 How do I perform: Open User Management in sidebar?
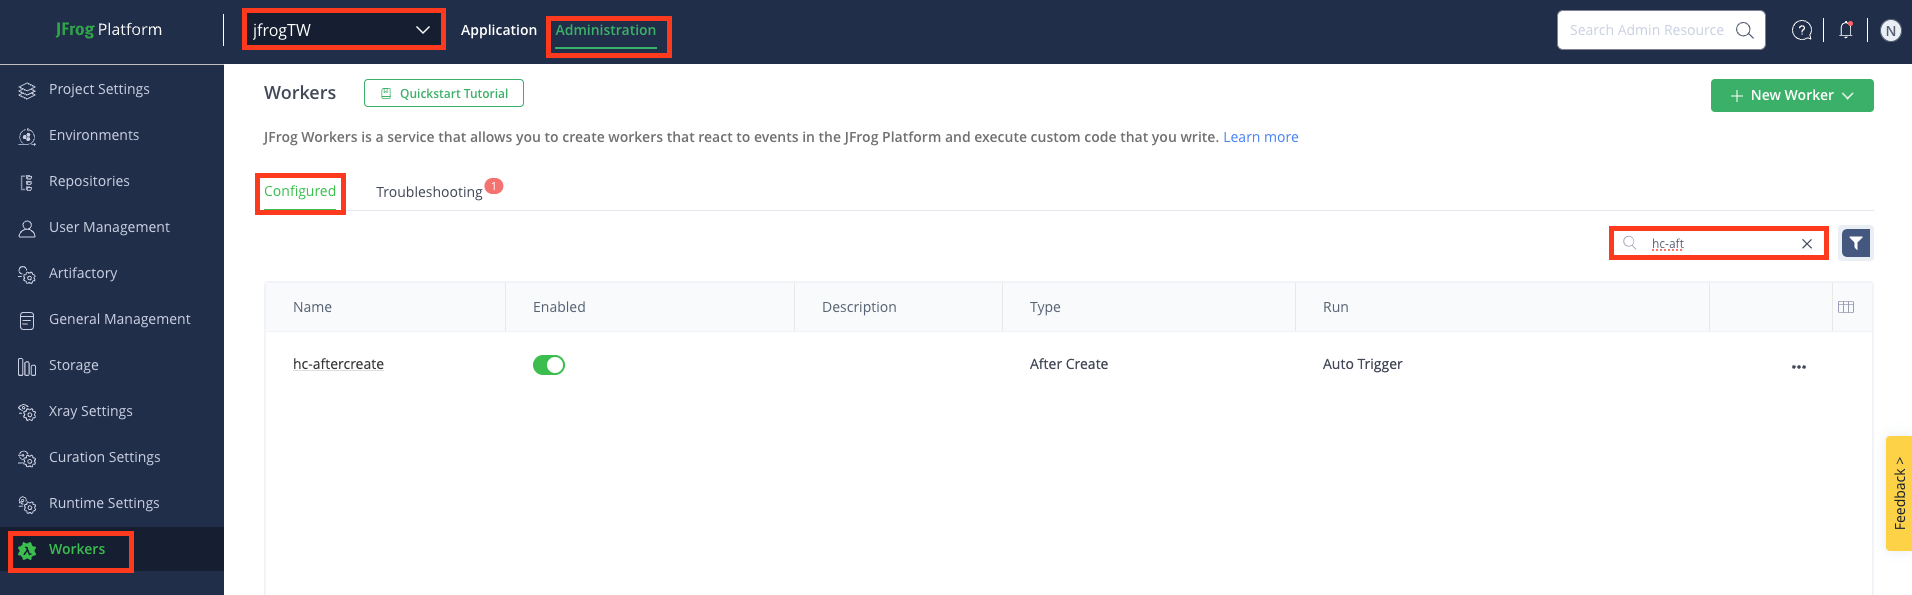point(108,227)
